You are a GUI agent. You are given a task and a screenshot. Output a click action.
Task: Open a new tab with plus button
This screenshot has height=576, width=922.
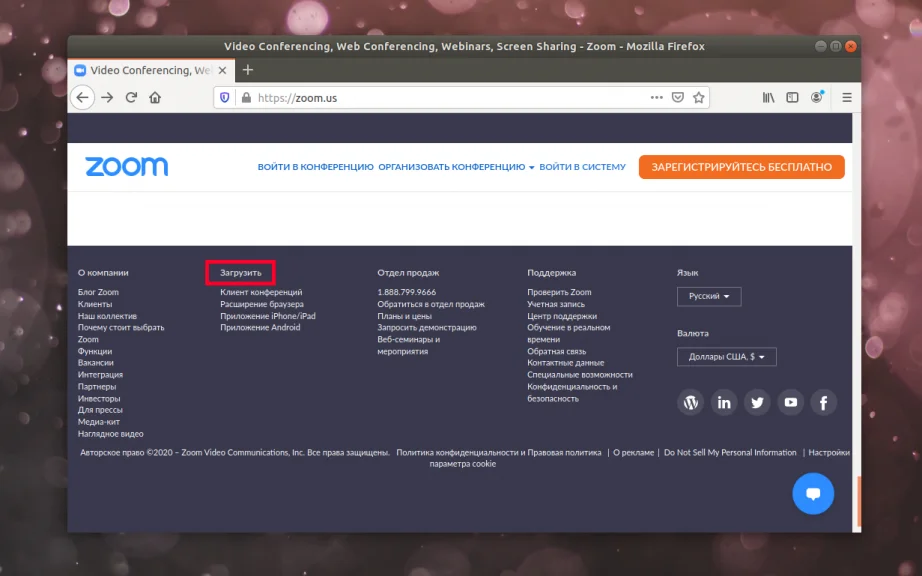point(248,70)
